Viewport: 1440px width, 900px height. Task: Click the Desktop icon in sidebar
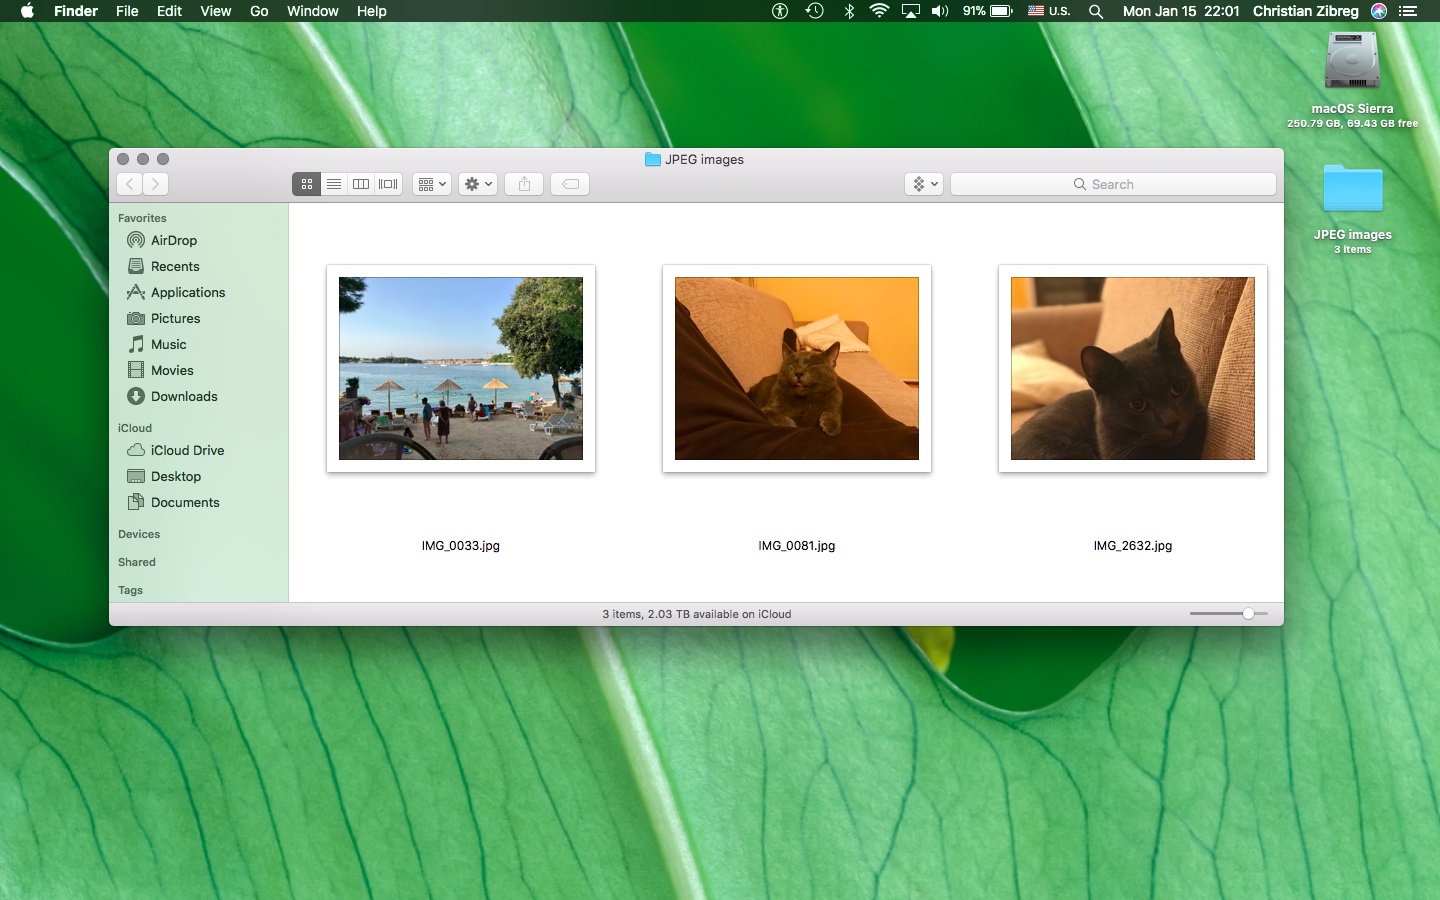[x=136, y=476]
